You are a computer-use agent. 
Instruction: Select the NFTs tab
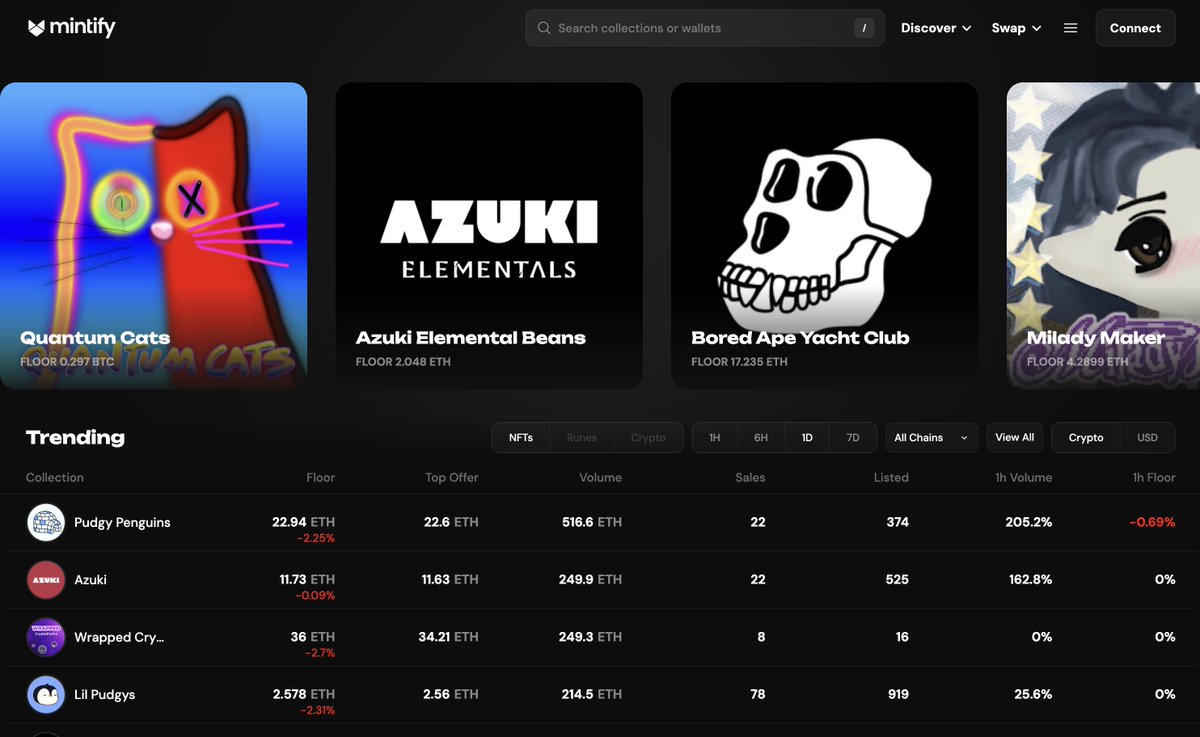point(521,438)
